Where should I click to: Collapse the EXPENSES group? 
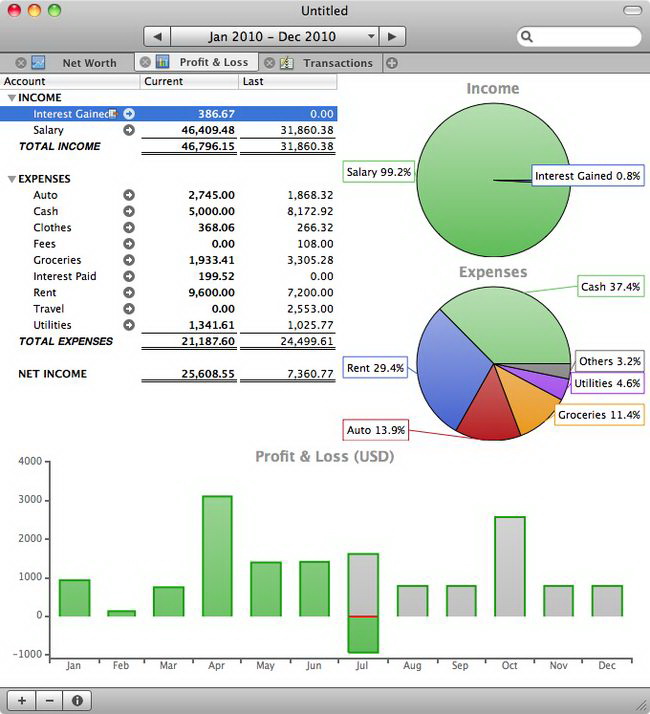[11, 179]
